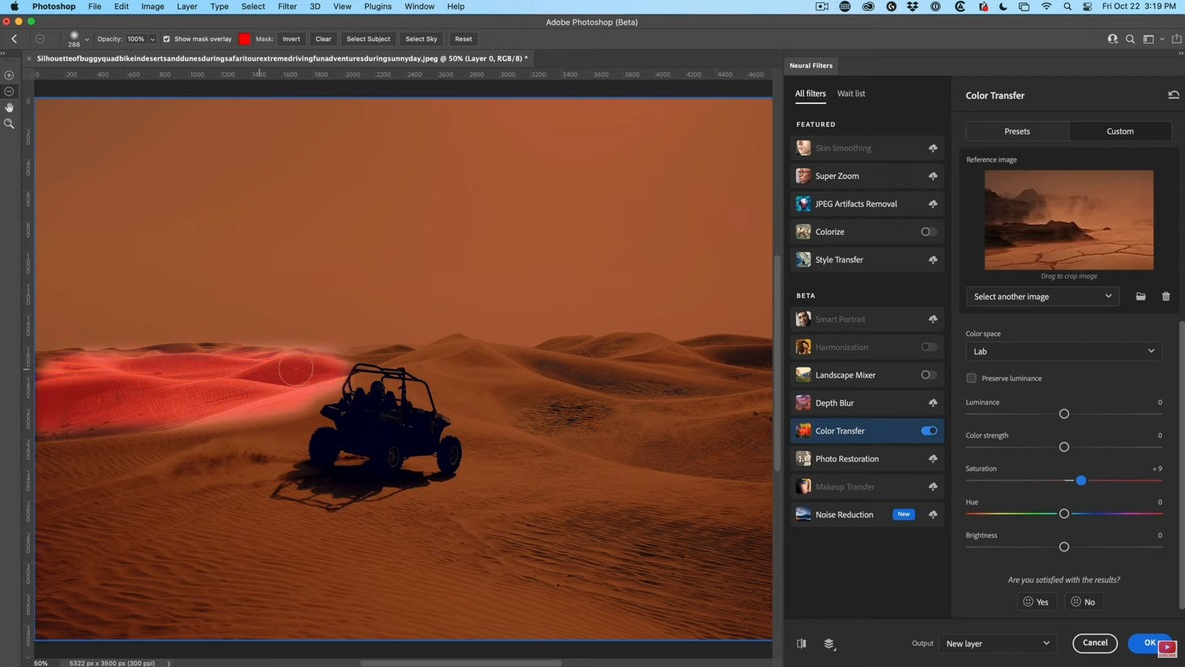Screen dimensions: 1185x667
Task: Click the Select Subject button
Action: tap(367, 39)
